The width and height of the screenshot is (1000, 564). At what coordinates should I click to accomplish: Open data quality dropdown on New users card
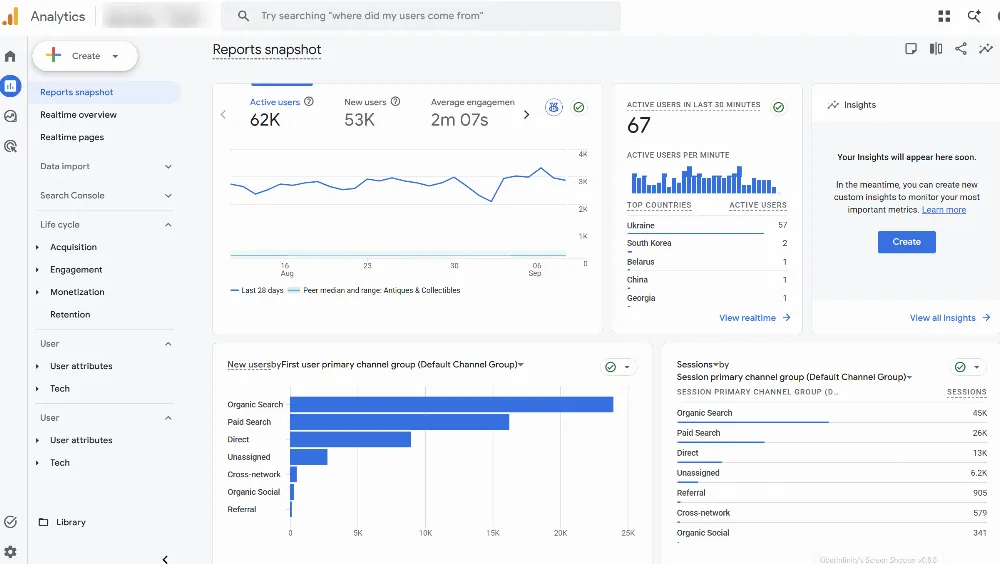point(619,367)
